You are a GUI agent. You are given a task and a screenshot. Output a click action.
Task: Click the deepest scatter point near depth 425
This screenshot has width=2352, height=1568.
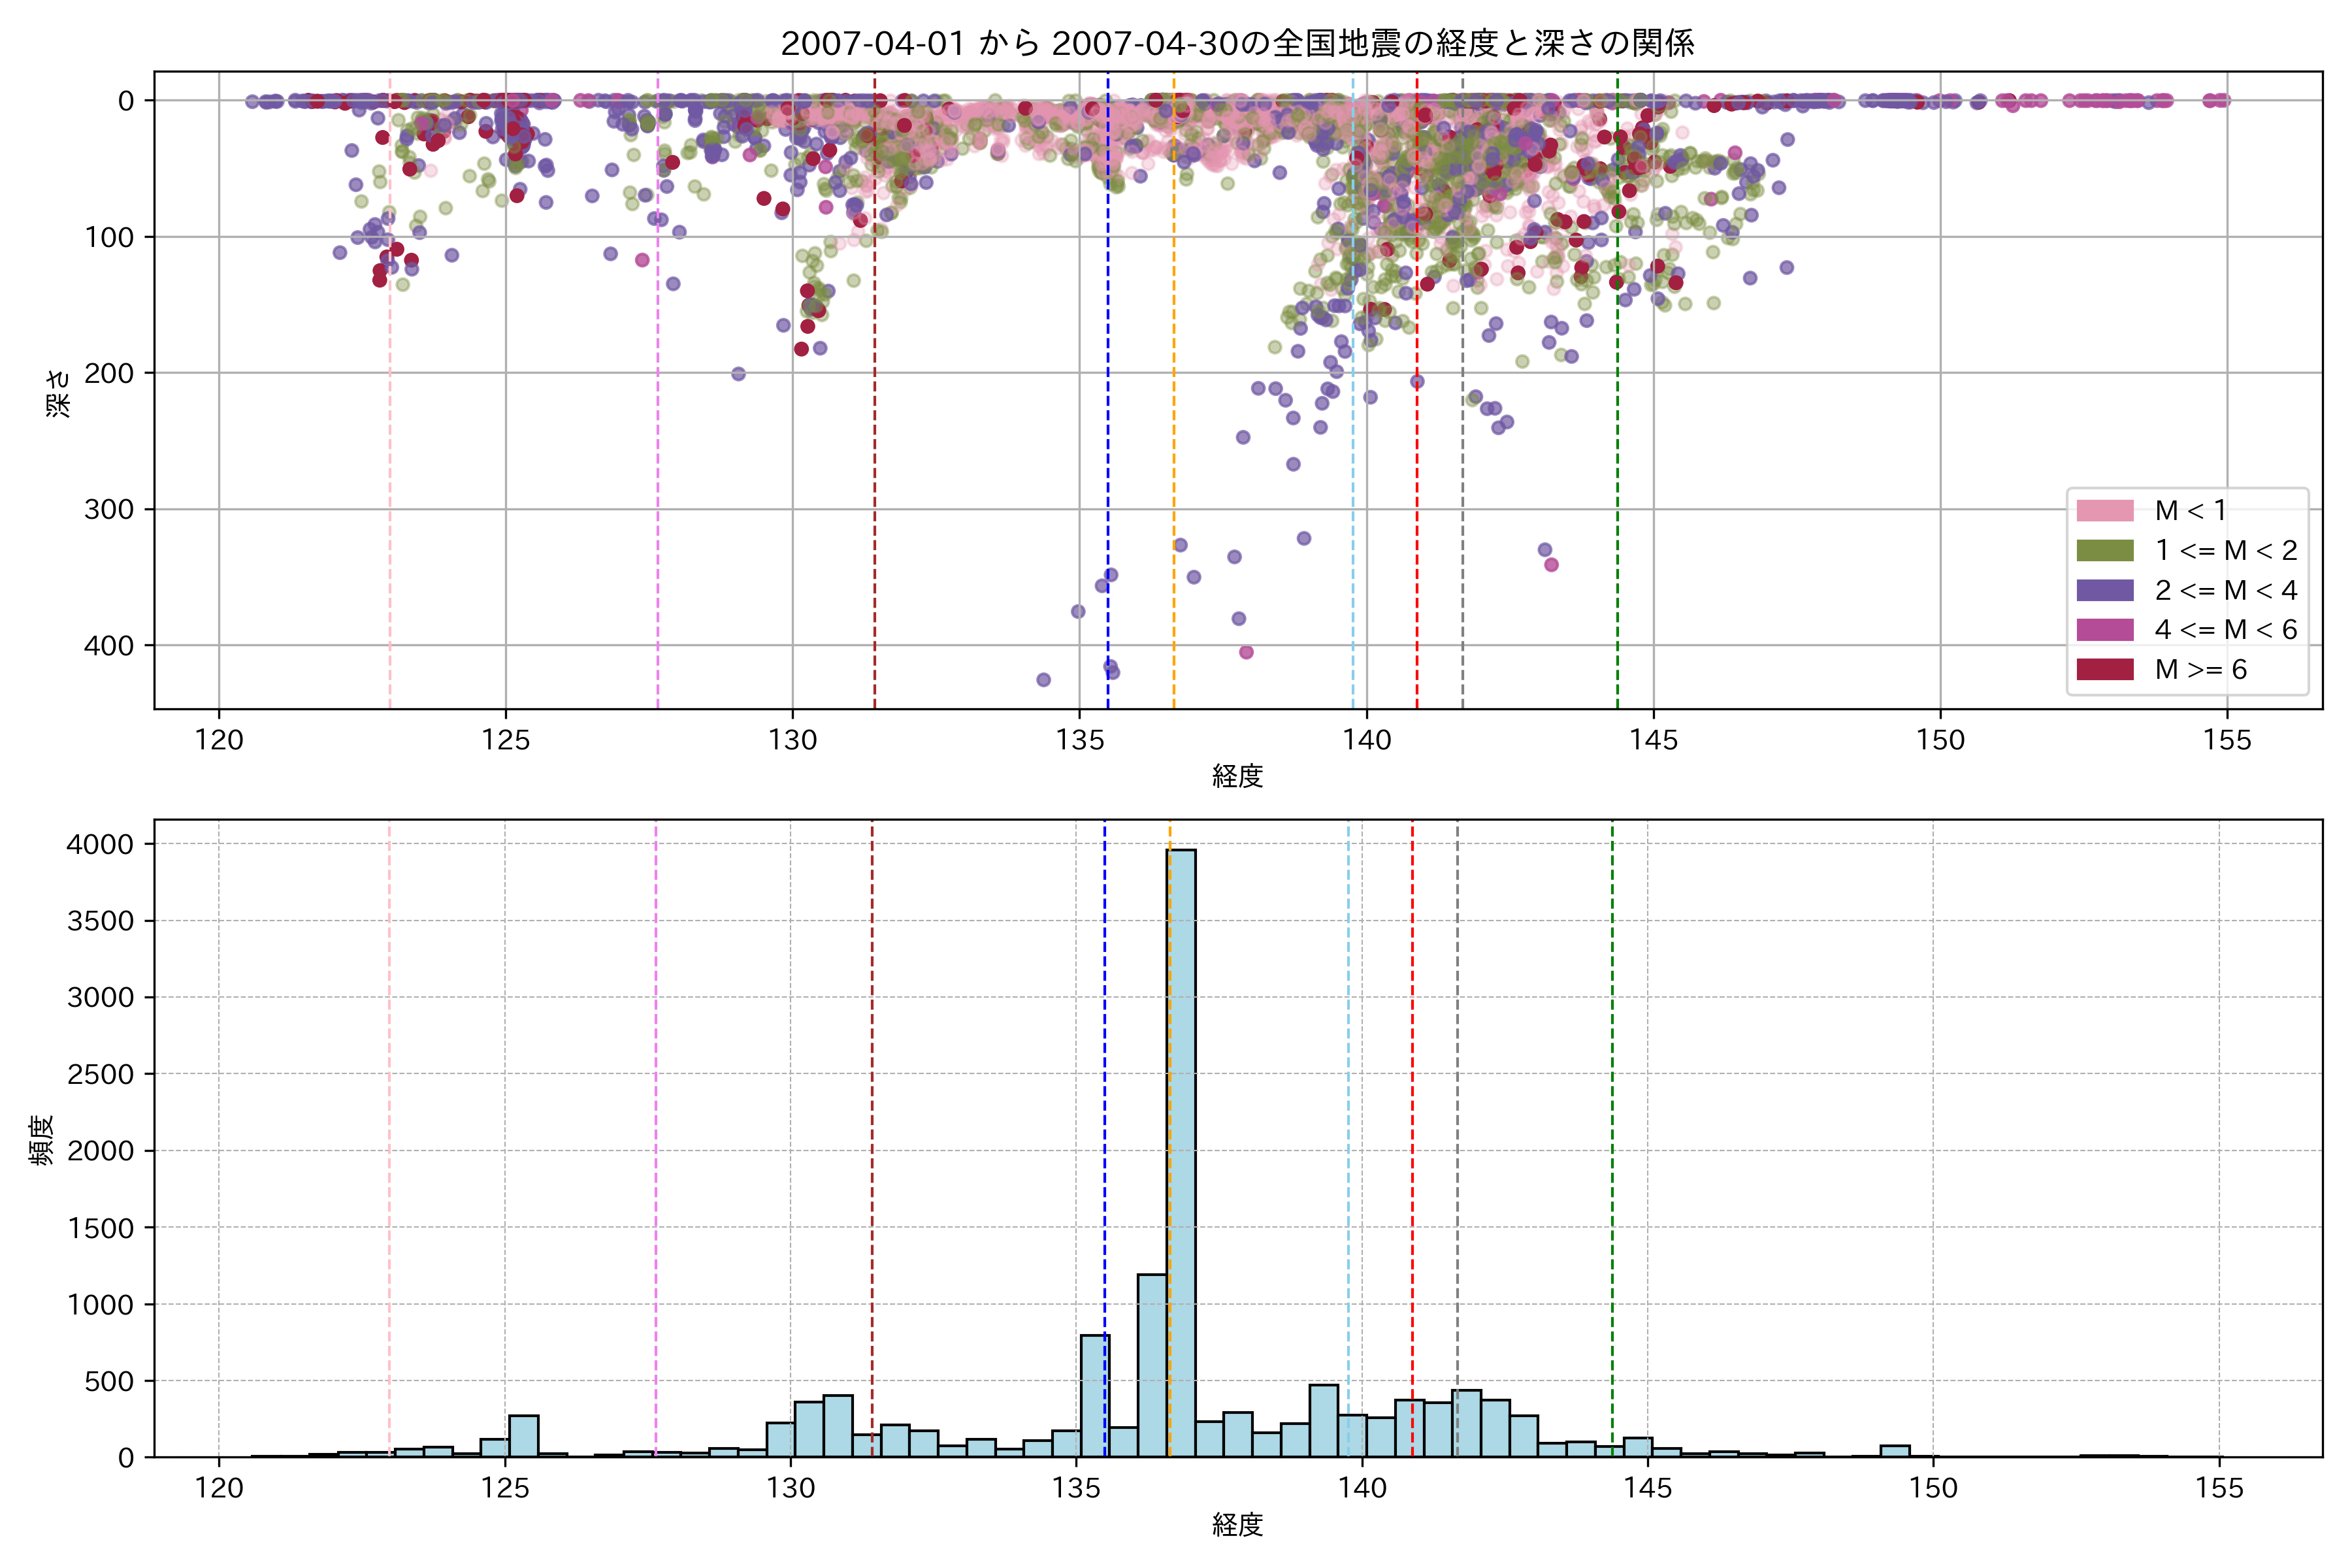pyautogui.click(x=1043, y=680)
